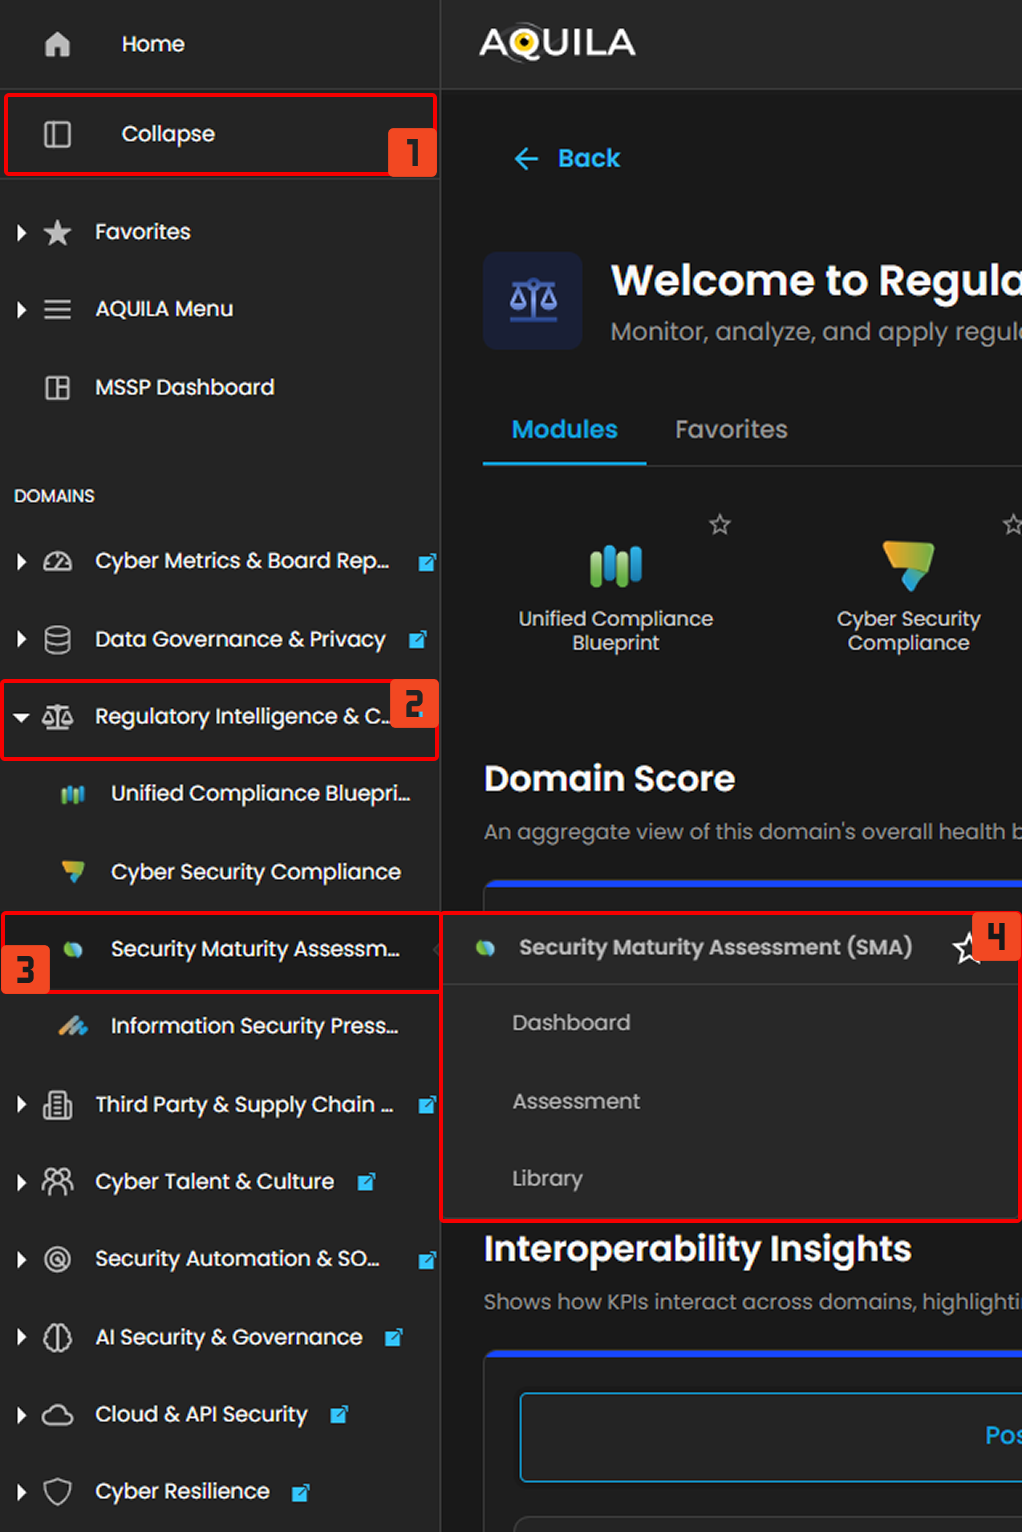Open Cyber Metrics external link icon
The image size is (1022, 1532).
pyautogui.click(x=427, y=562)
